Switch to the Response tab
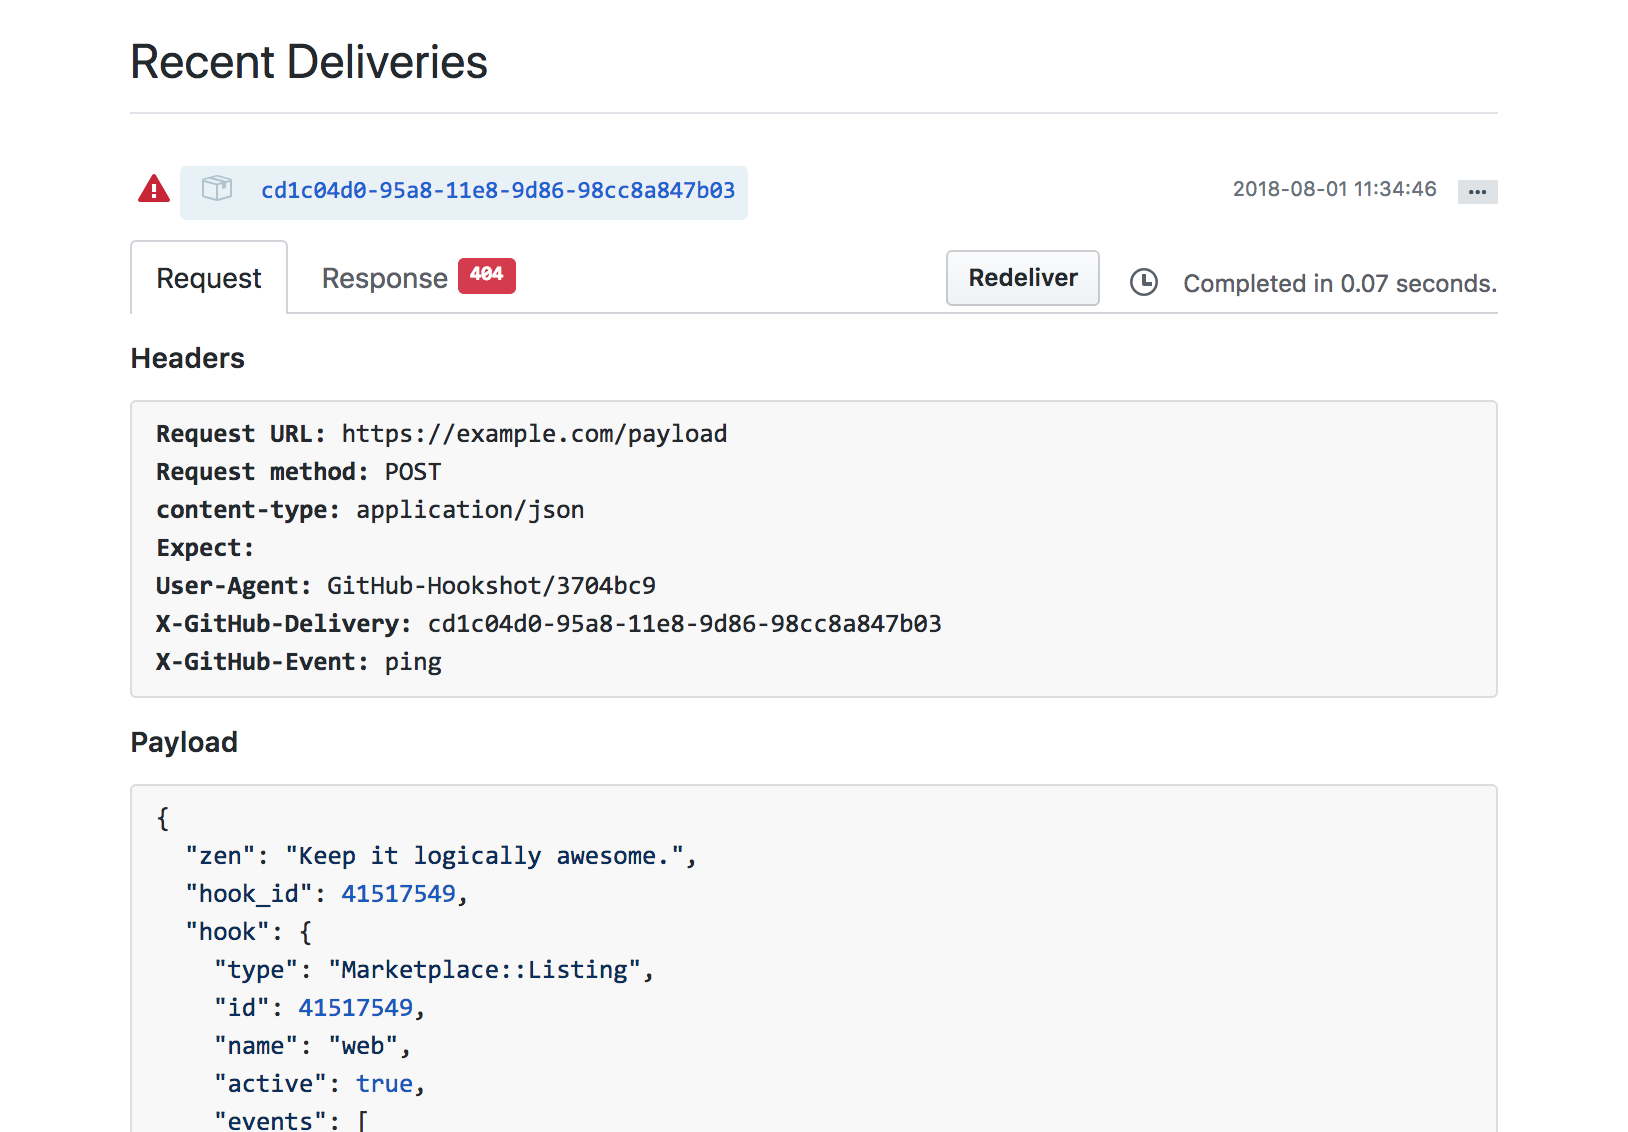 pos(385,277)
